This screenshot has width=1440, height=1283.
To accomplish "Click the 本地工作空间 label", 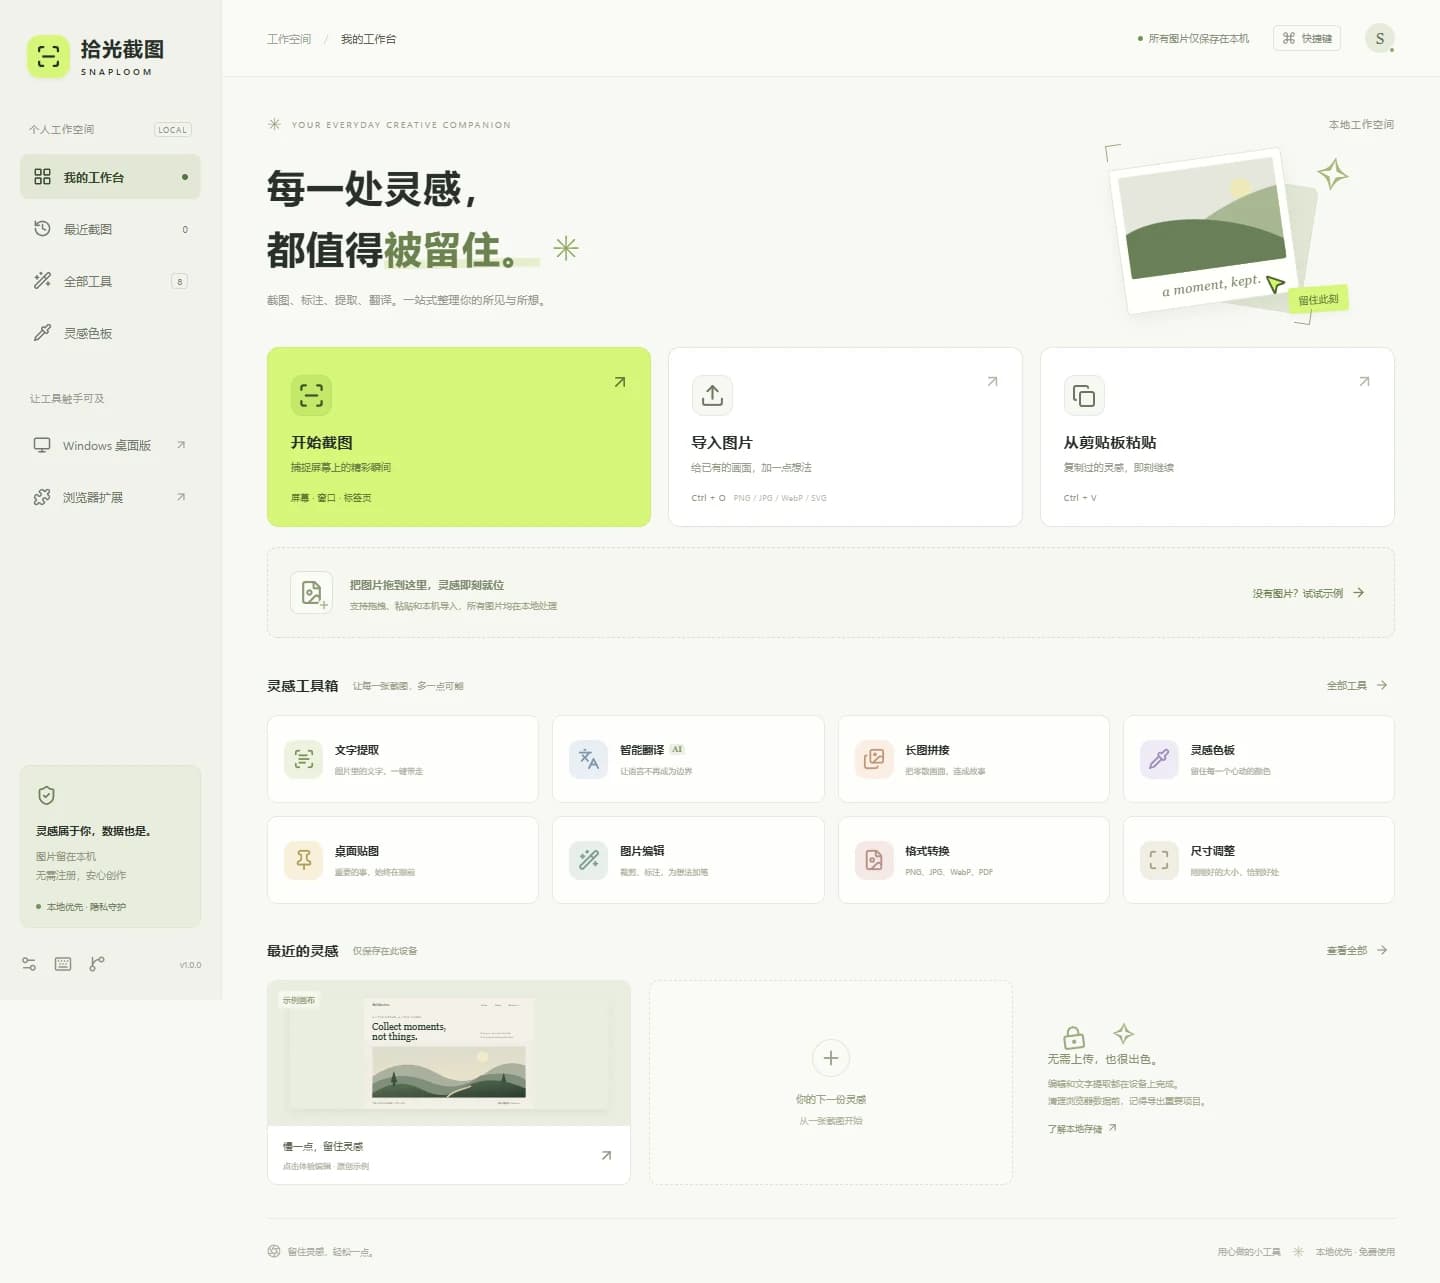I will (x=1361, y=125).
